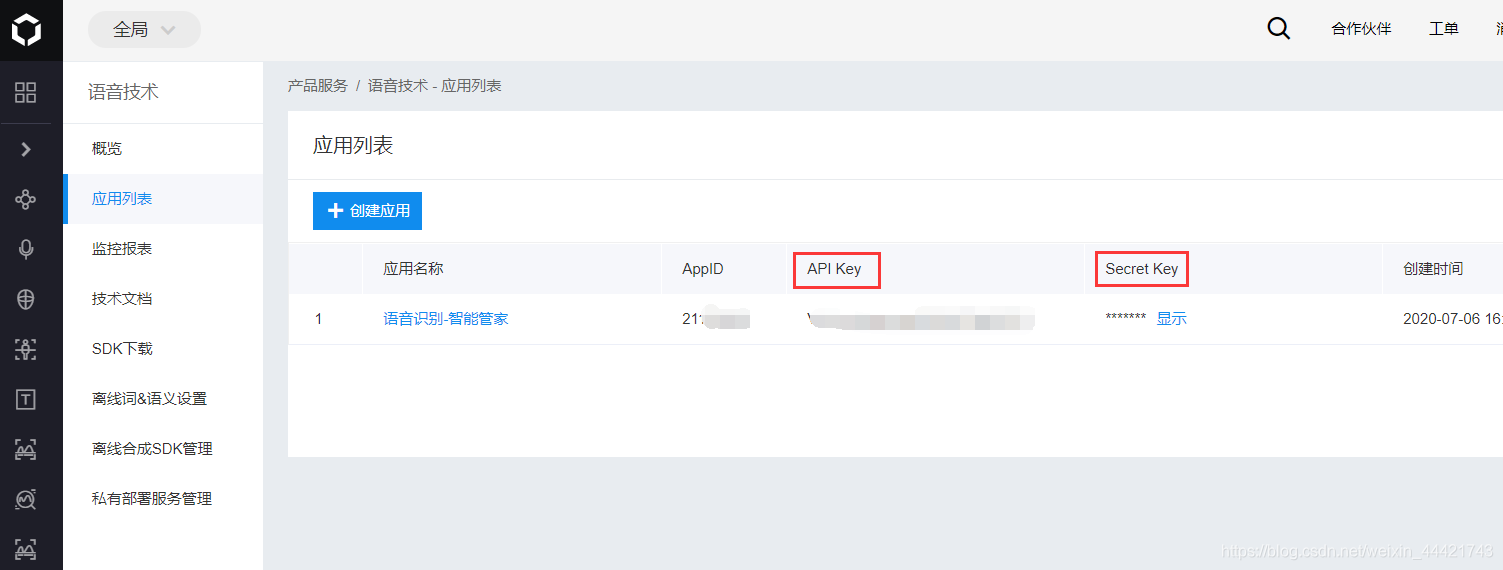The height and width of the screenshot is (570, 1503).
Task: Open 工单 in the top navigation
Action: click(x=1444, y=29)
